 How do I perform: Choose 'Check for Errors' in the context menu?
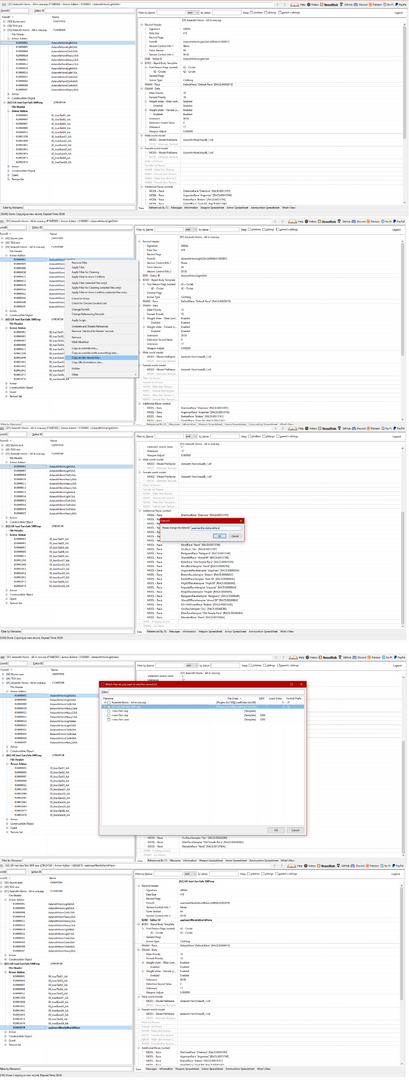coord(81,298)
